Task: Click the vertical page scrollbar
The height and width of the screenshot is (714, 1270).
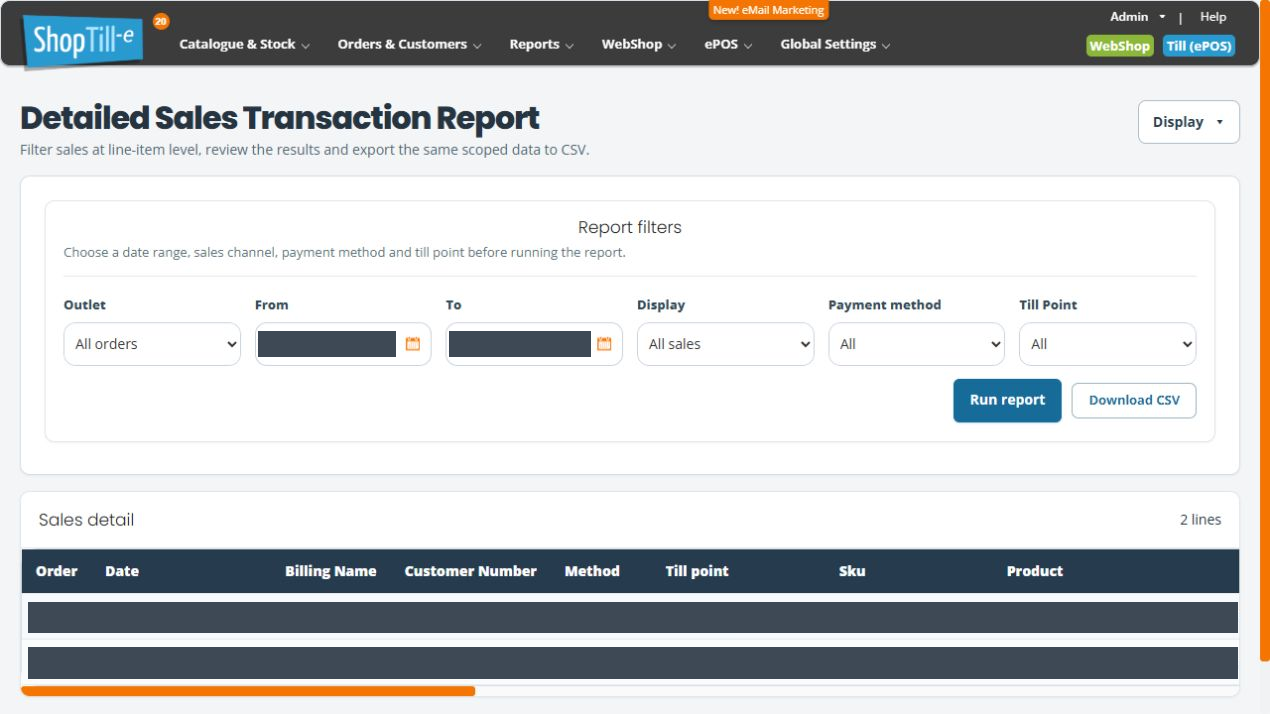Action: pos(1265,330)
